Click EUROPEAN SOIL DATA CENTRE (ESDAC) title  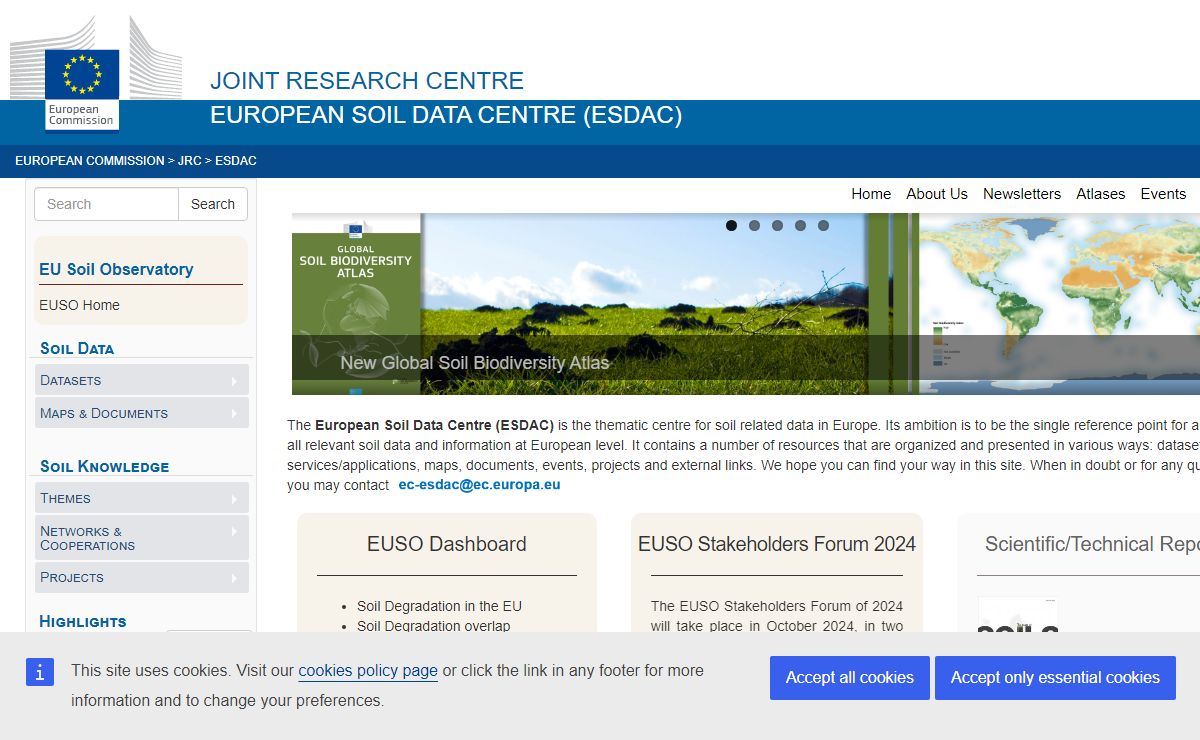(x=446, y=115)
